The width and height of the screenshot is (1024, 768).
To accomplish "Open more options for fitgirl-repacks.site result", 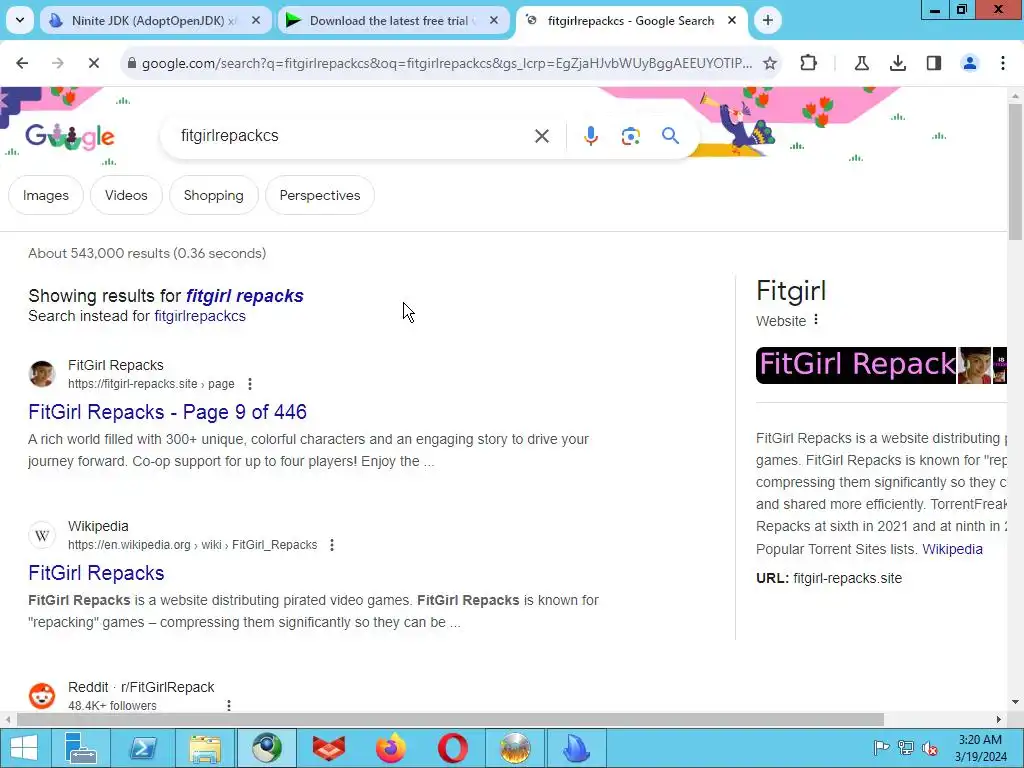I will click(x=249, y=384).
